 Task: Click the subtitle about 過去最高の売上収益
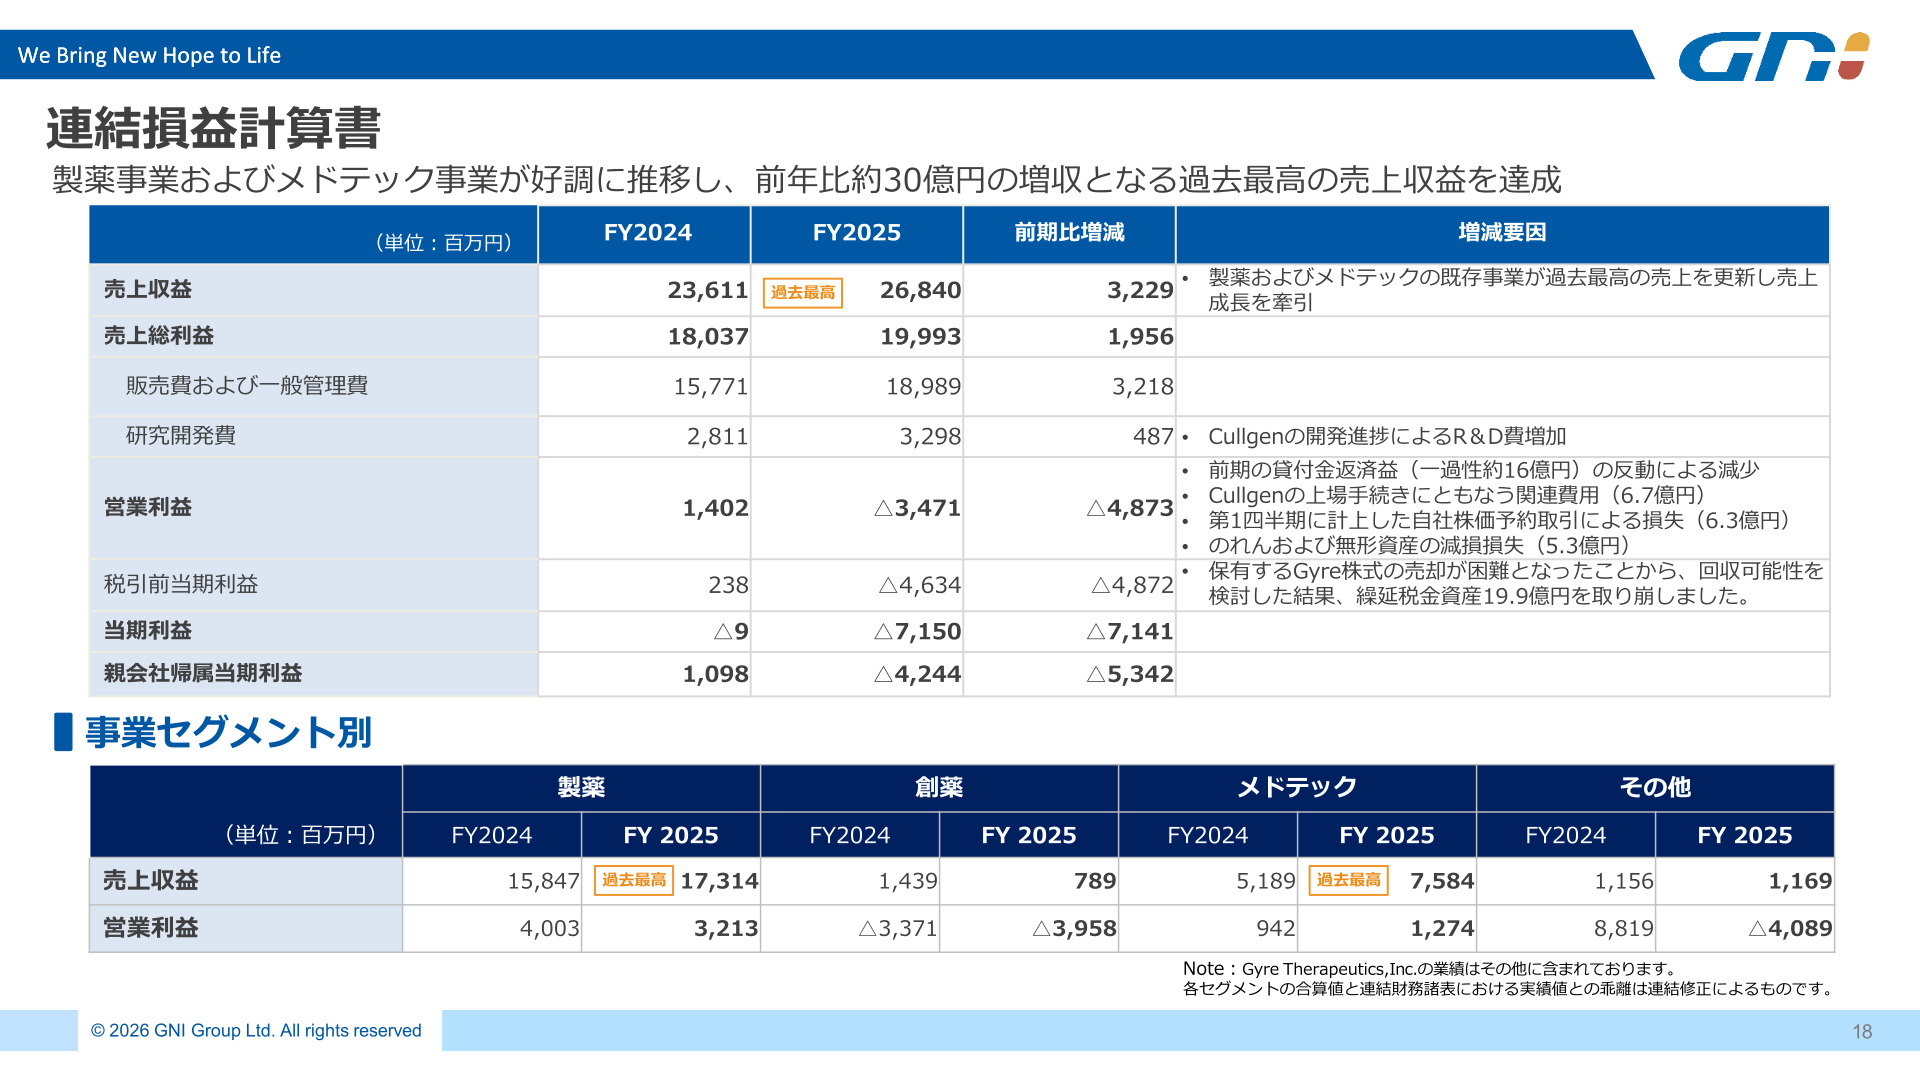(x=807, y=180)
